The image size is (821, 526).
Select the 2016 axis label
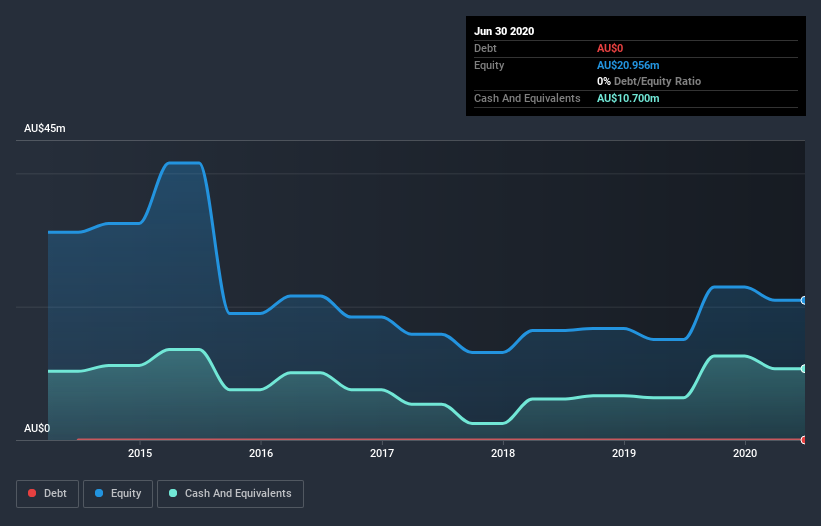(261, 453)
